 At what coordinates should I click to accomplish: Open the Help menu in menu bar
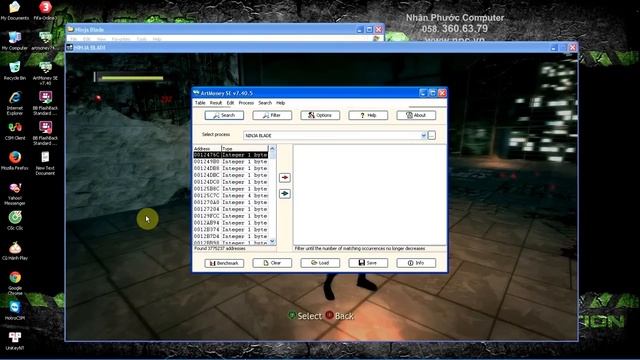click(280, 103)
